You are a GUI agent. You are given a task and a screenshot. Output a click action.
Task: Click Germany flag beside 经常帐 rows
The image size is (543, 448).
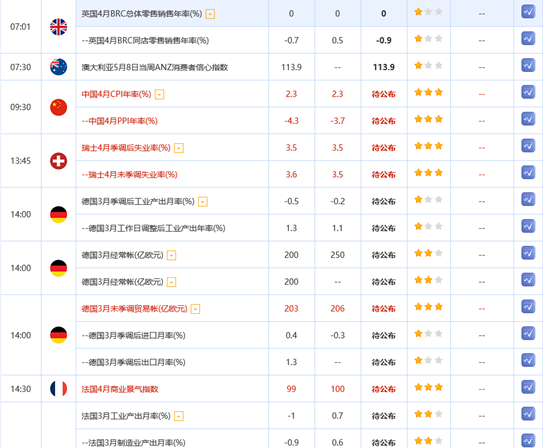tap(59, 268)
